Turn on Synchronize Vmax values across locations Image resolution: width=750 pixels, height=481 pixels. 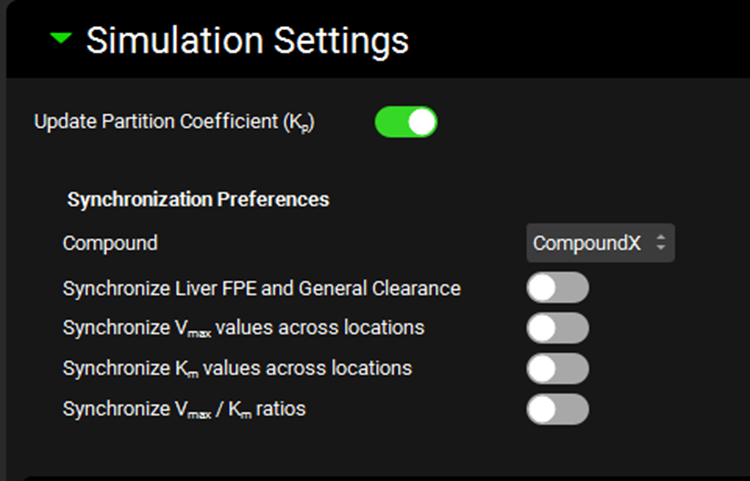[x=557, y=328]
